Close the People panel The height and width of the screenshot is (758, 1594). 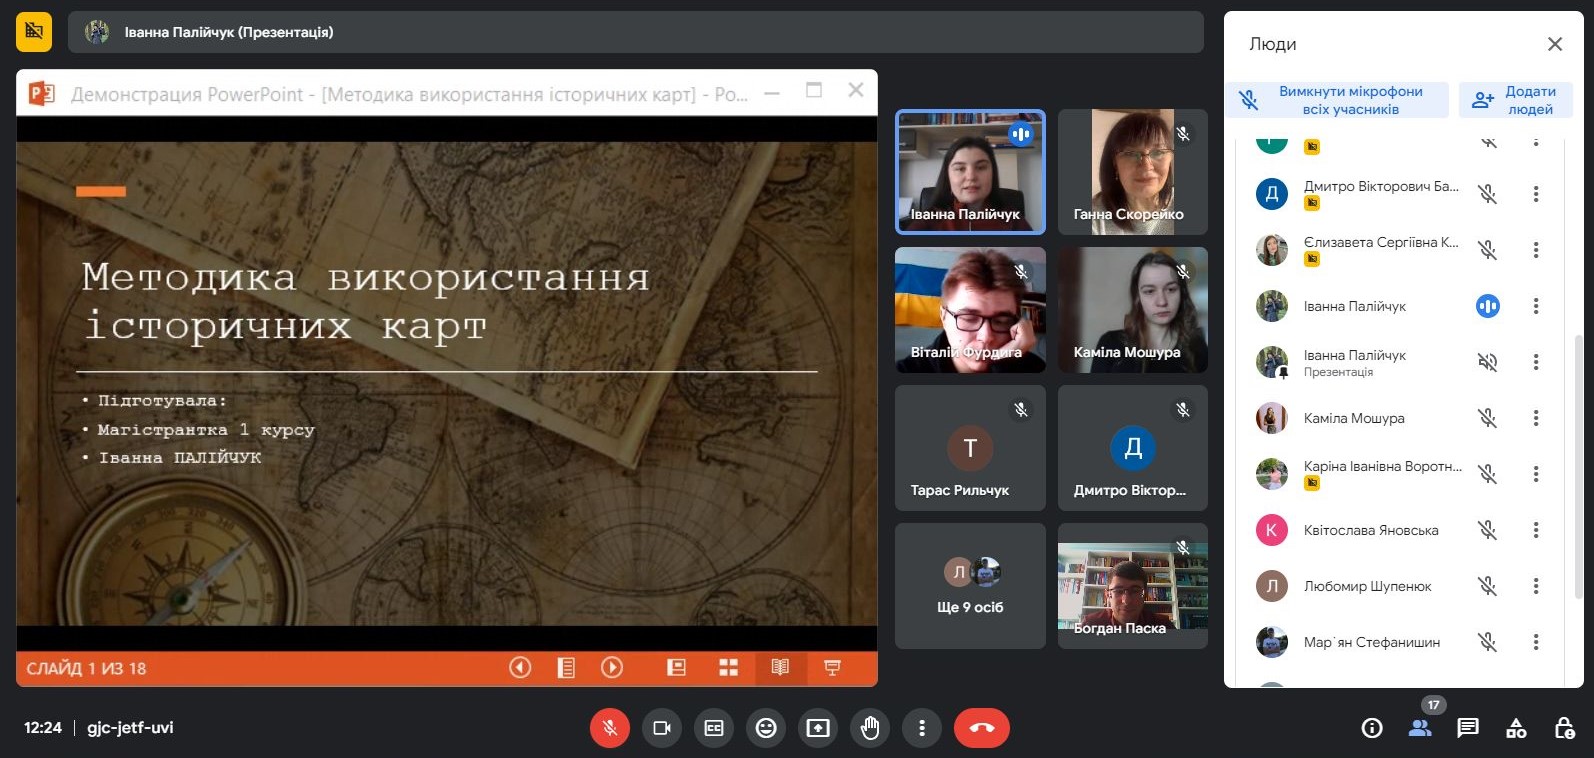[x=1554, y=44]
